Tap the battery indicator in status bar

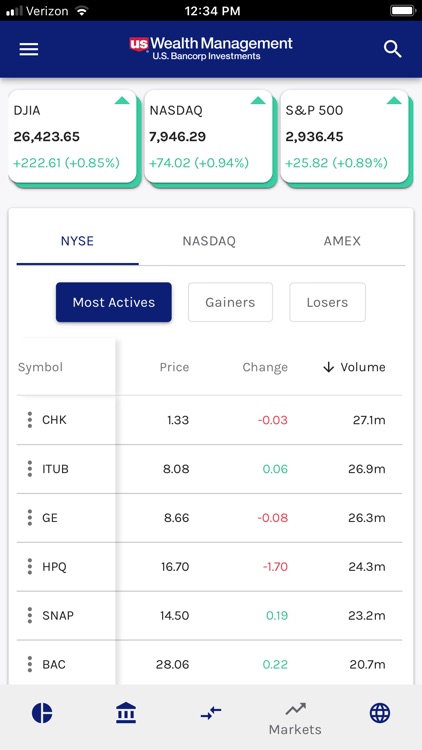[x=403, y=11]
